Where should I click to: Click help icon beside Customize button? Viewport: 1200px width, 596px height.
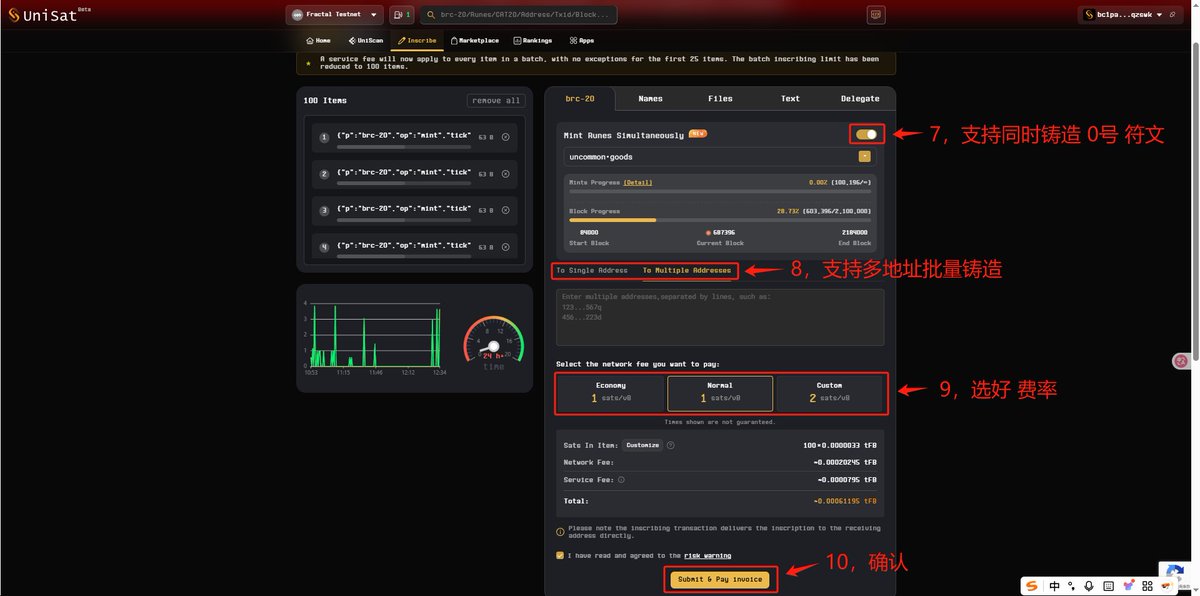pyautogui.click(x=670, y=446)
